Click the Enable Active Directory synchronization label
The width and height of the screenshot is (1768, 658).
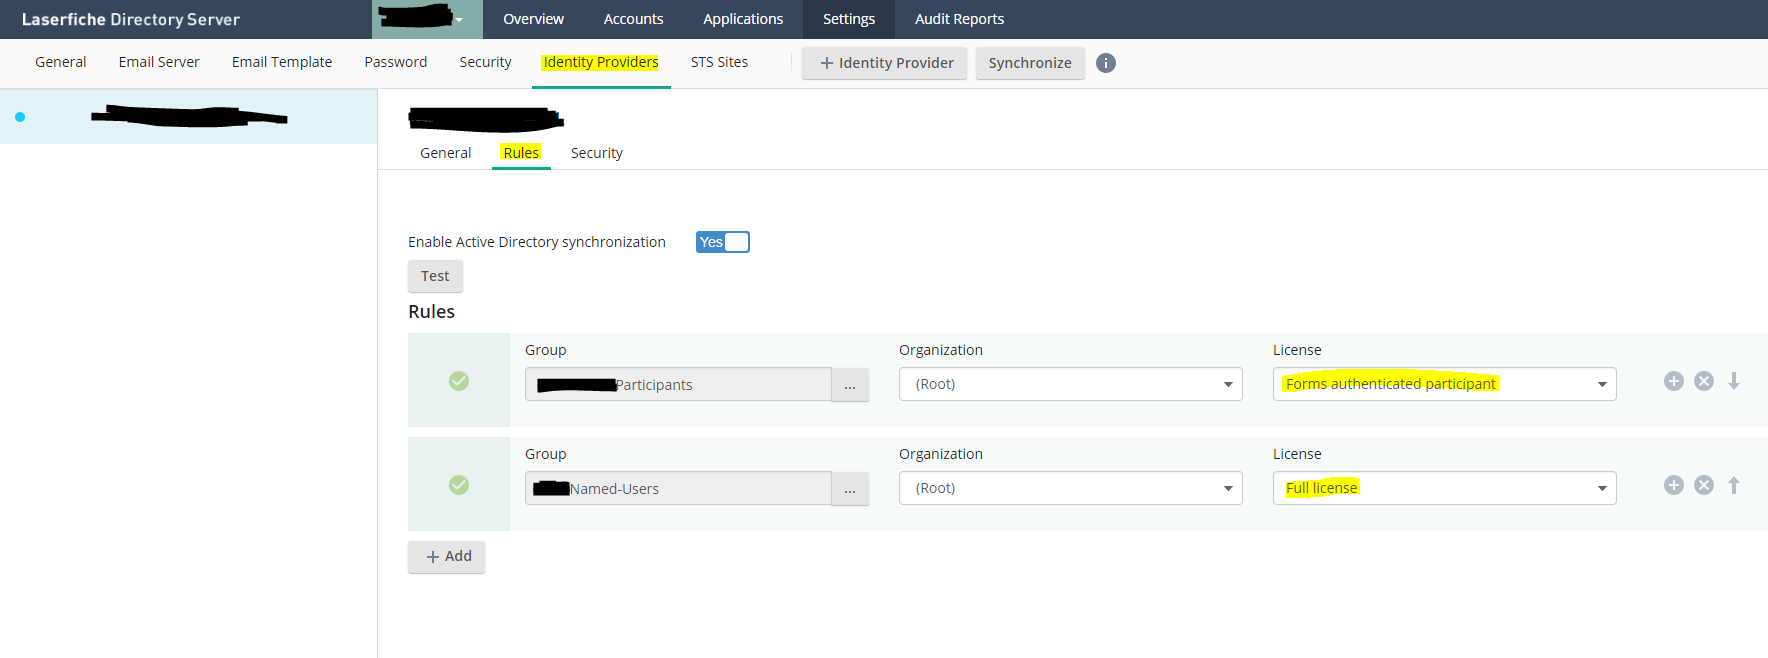[537, 242]
